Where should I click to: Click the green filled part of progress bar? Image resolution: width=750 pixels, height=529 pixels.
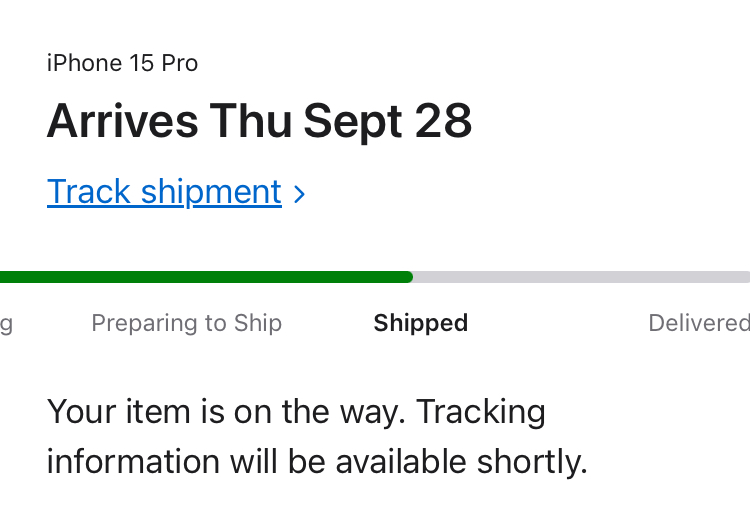tap(200, 277)
